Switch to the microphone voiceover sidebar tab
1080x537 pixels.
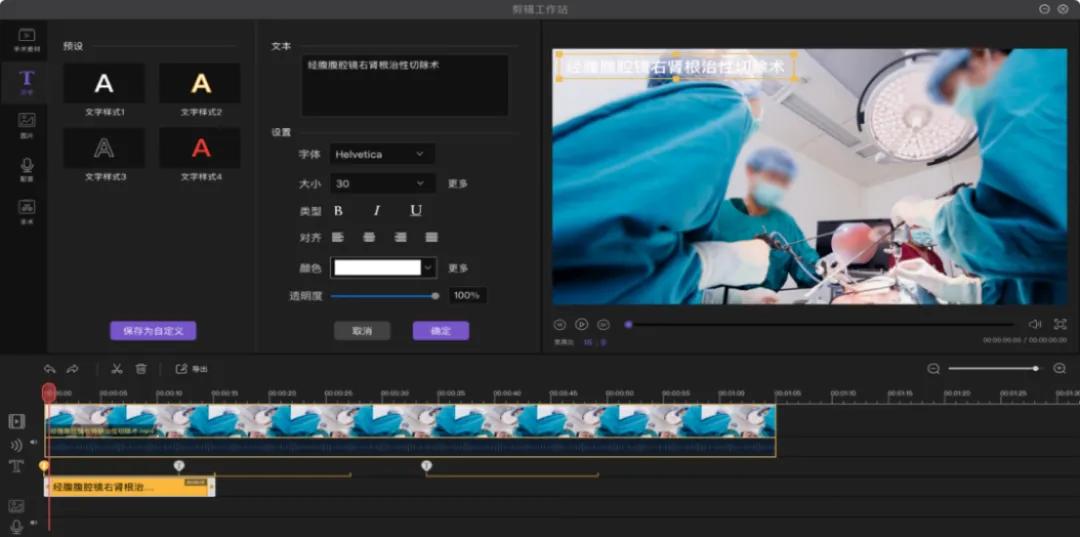(x=26, y=166)
